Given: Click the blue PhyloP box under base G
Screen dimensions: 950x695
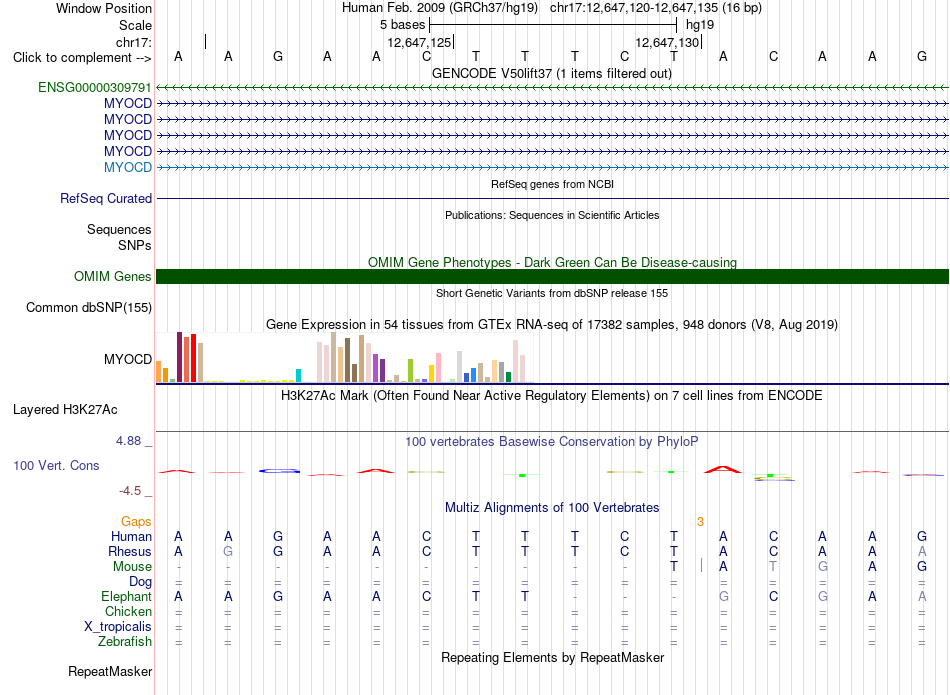Looking at the screenshot, I should pos(279,471).
